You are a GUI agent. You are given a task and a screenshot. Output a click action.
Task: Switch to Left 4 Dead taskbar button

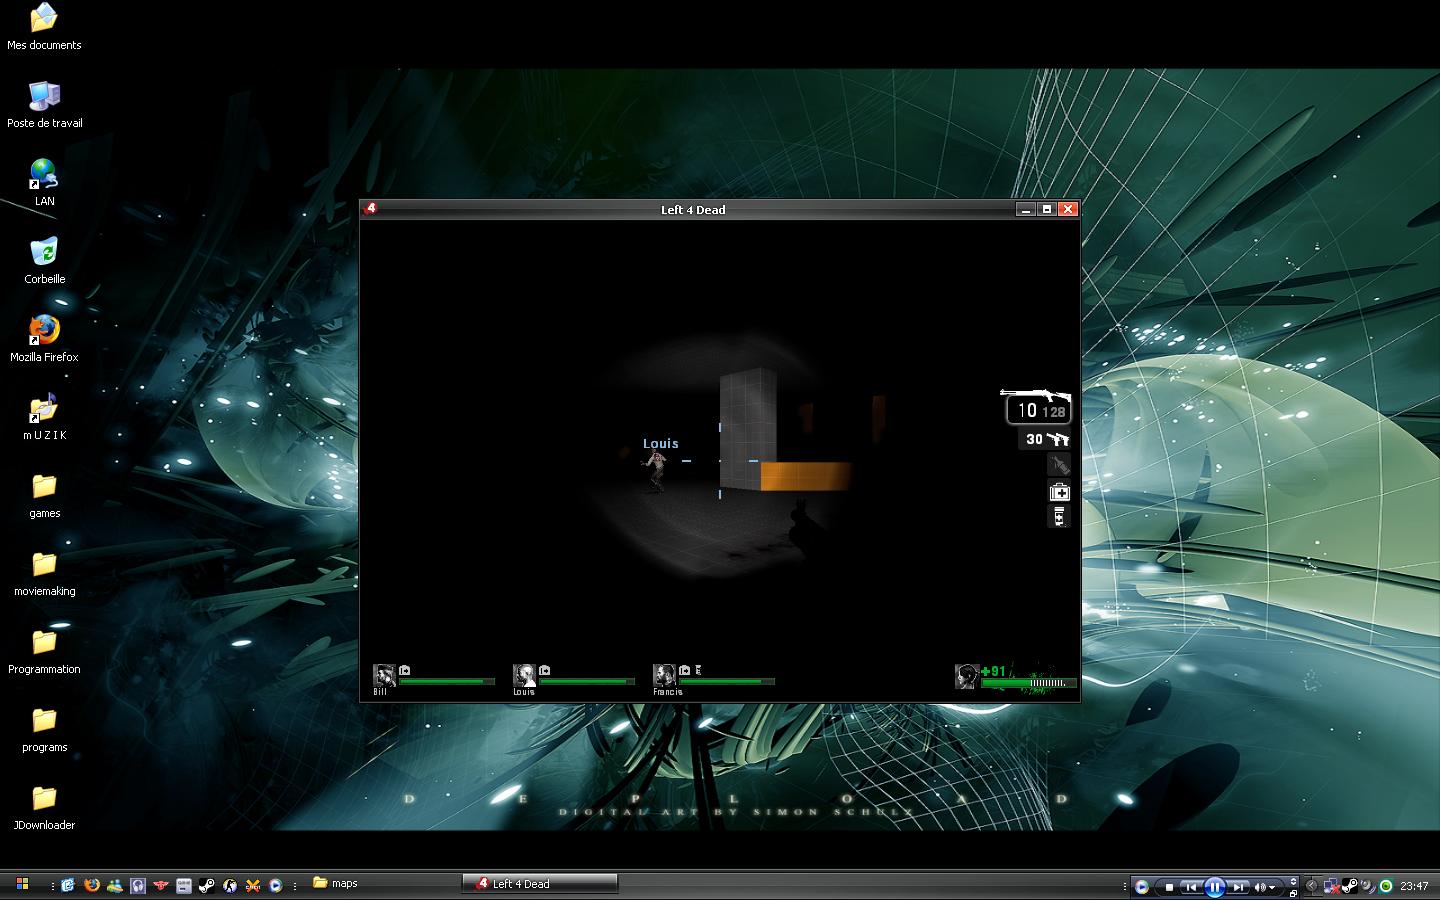coord(540,883)
